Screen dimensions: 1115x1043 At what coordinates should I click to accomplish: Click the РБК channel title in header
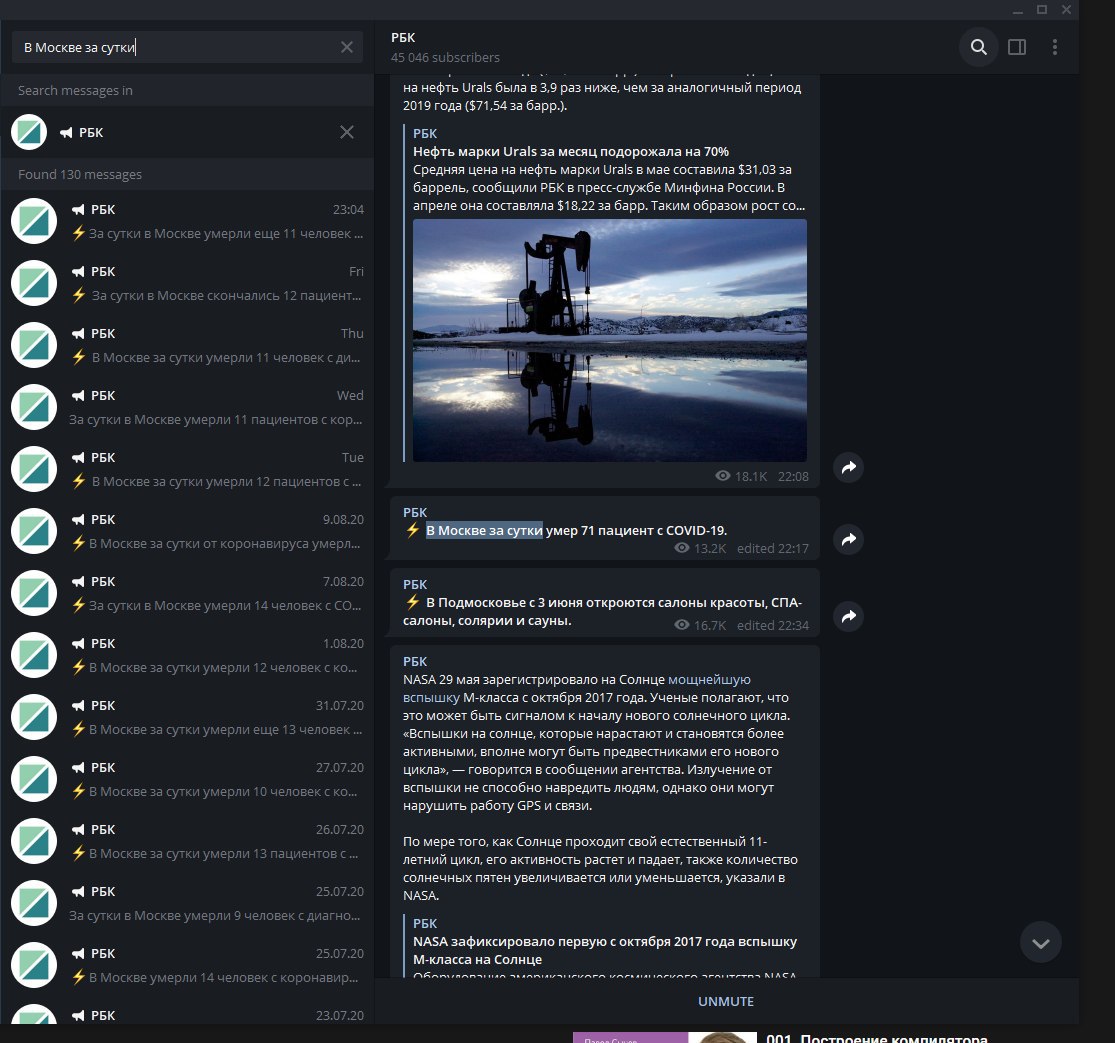point(402,38)
